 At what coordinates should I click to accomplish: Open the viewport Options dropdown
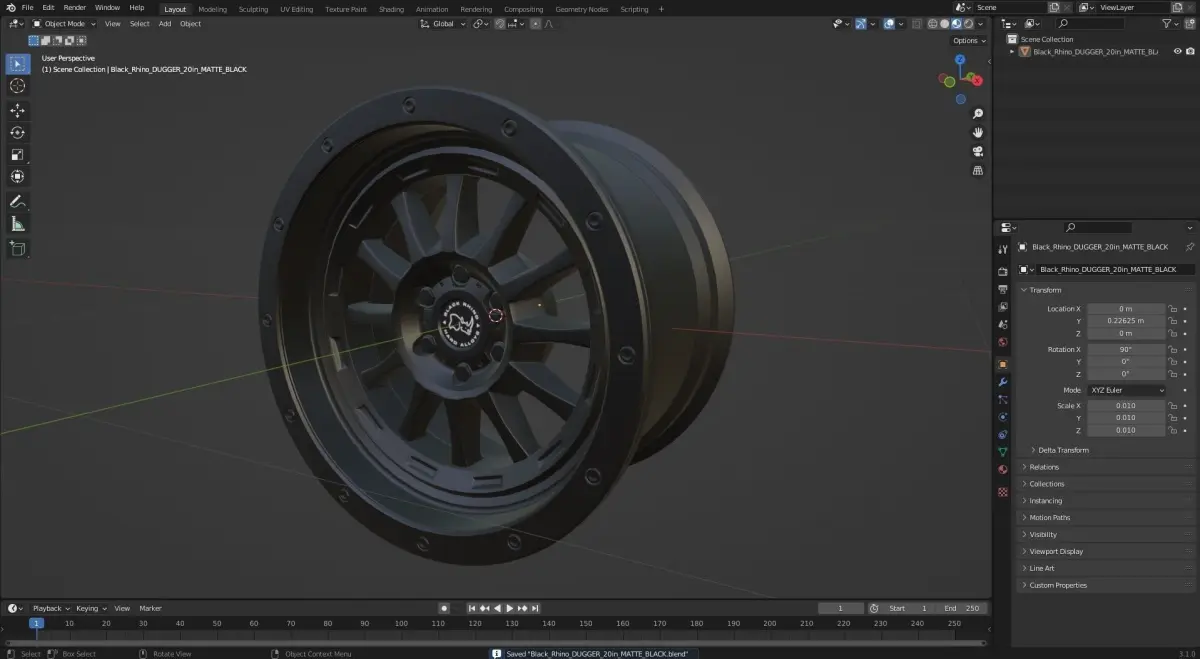coord(968,41)
